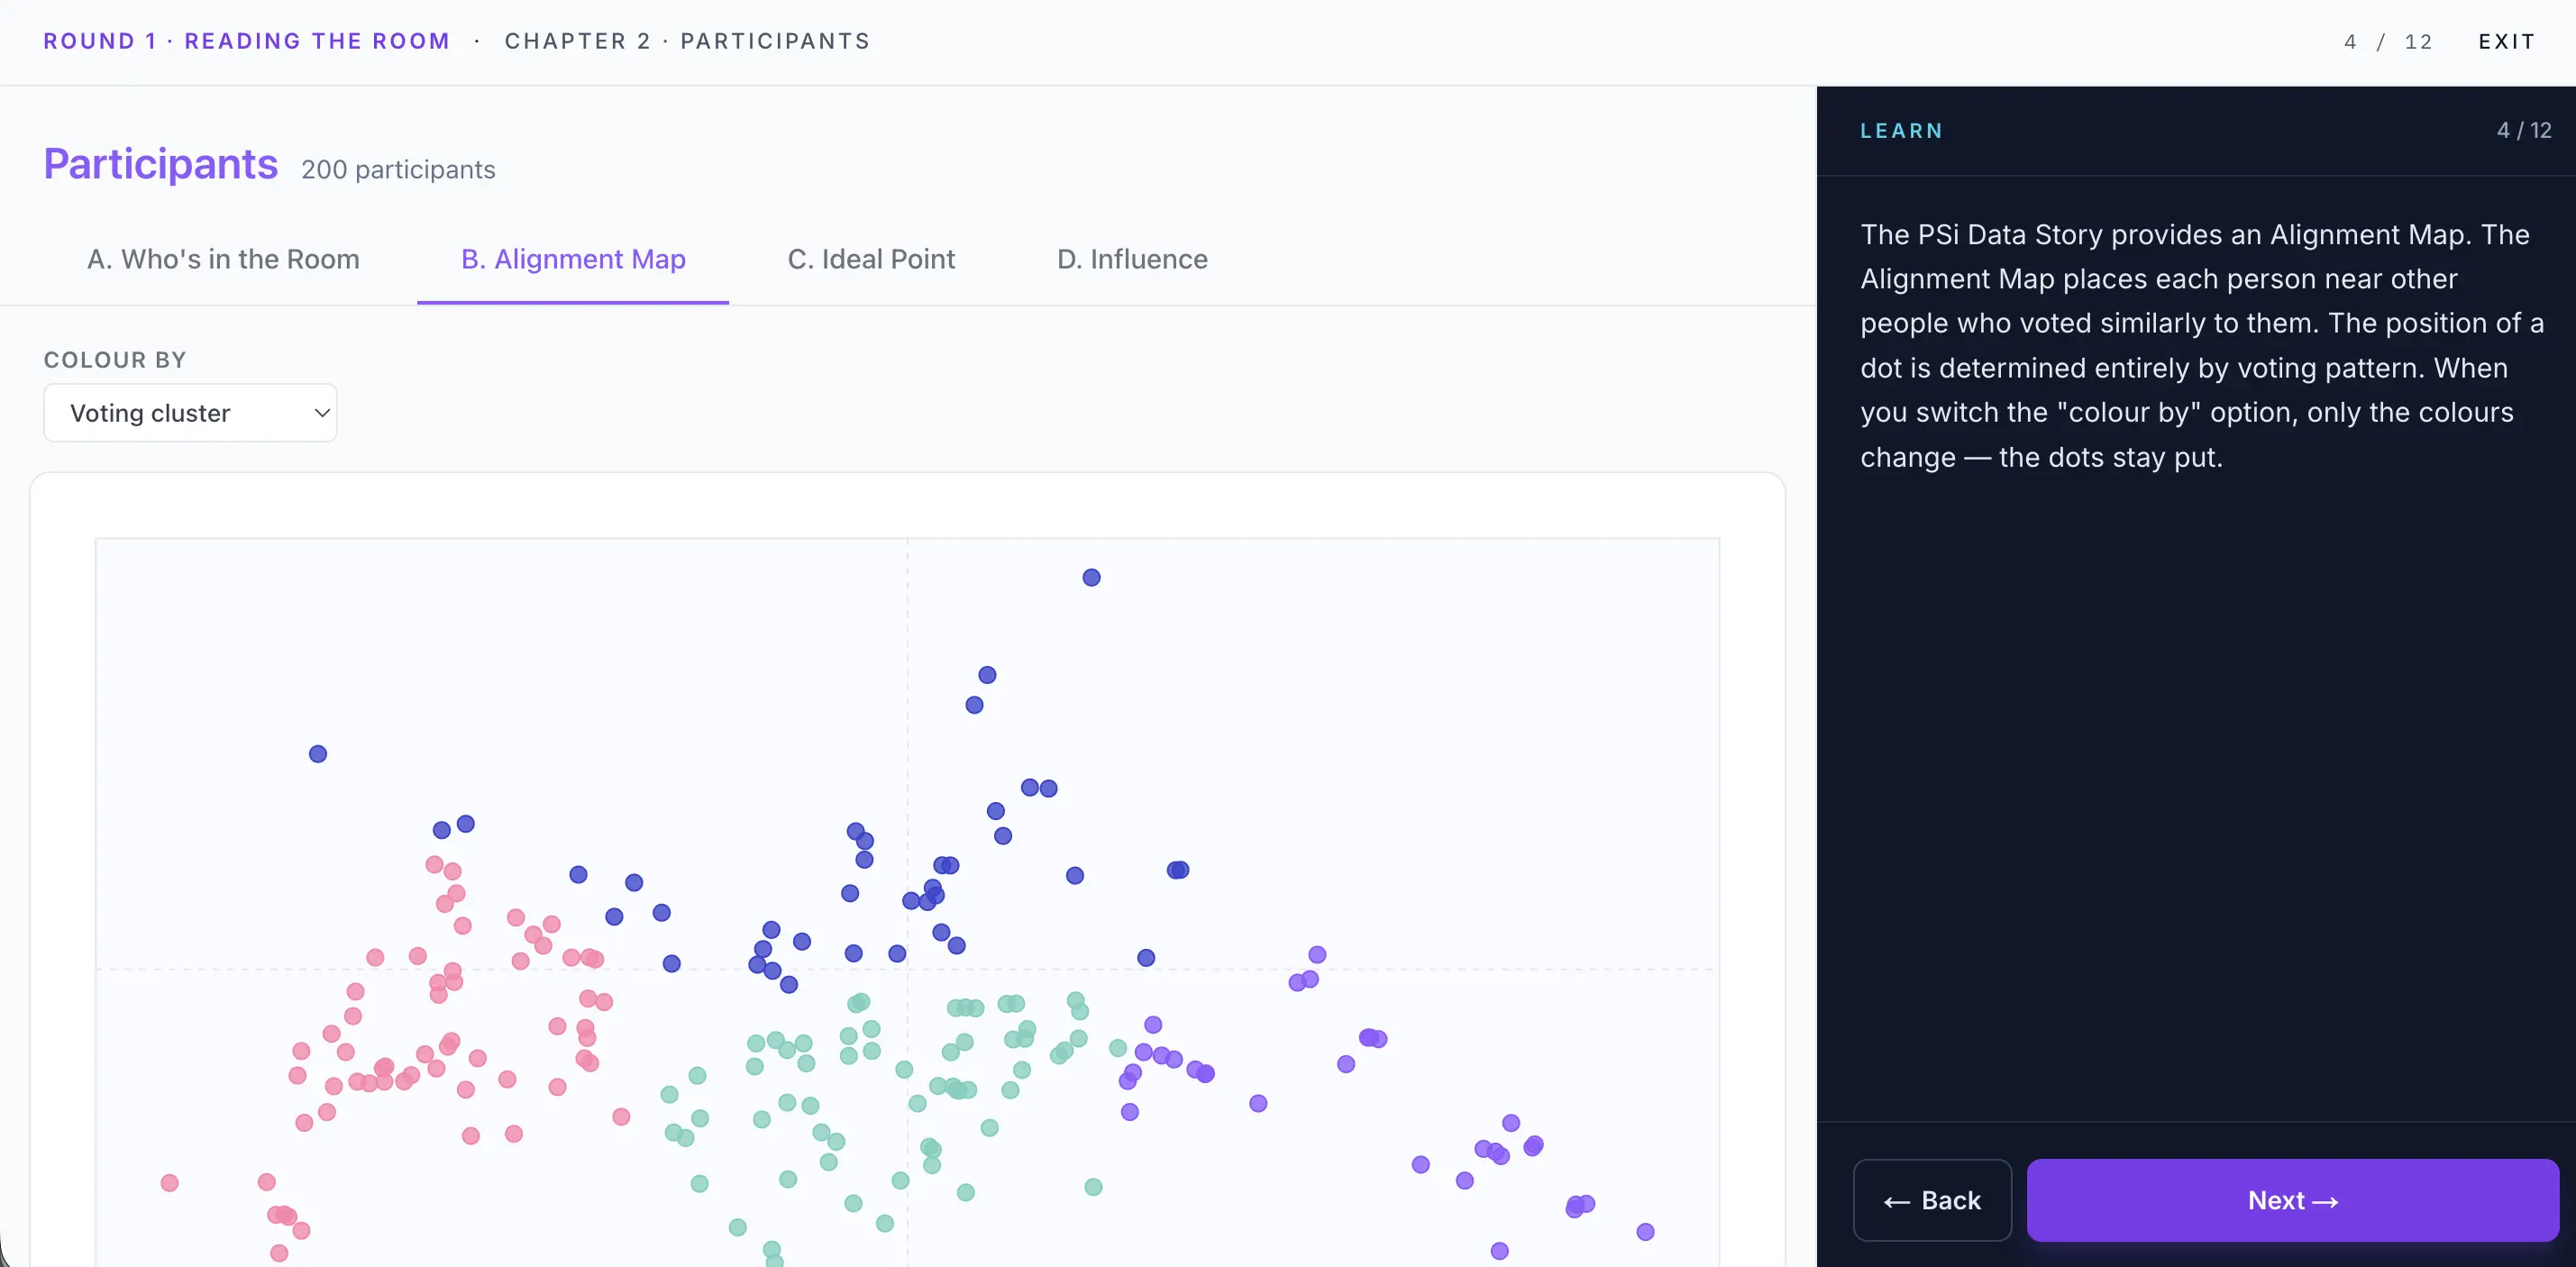Go back with the Back button
This screenshot has height=1267, width=2576.
click(1932, 1200)
